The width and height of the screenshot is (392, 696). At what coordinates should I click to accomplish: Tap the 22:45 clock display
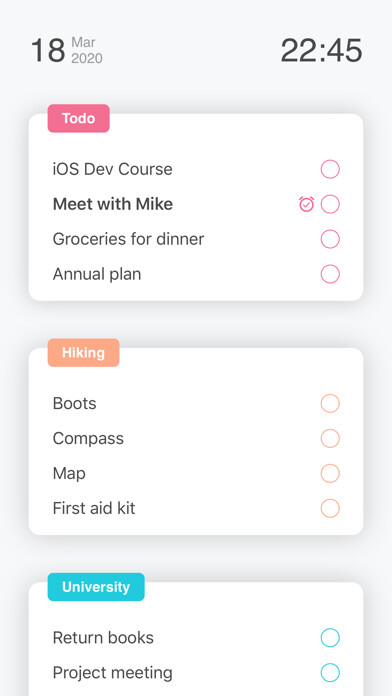[321, 51]
